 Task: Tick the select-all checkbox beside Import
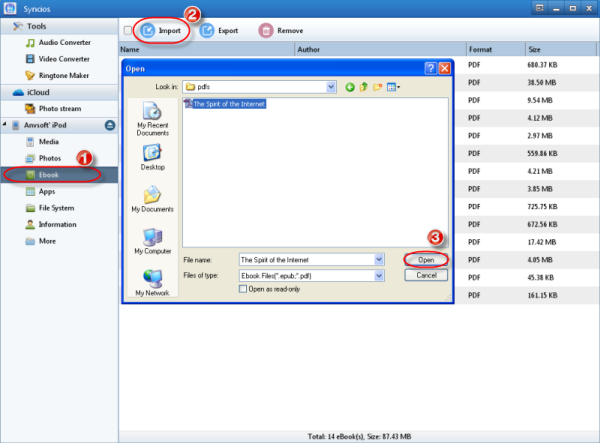[x=128, y=30]
